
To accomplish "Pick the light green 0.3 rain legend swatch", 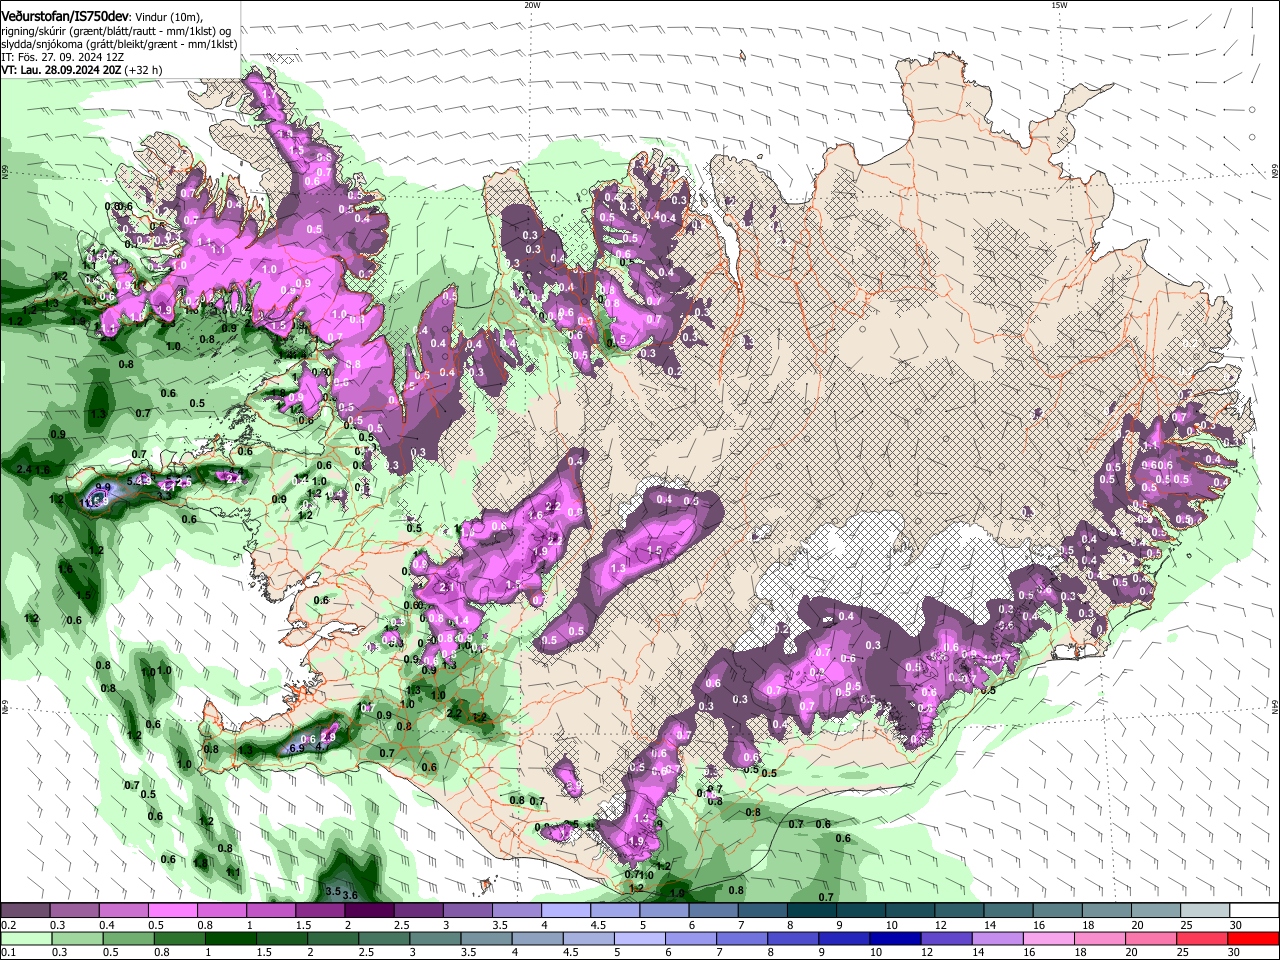I will point(77,938).
